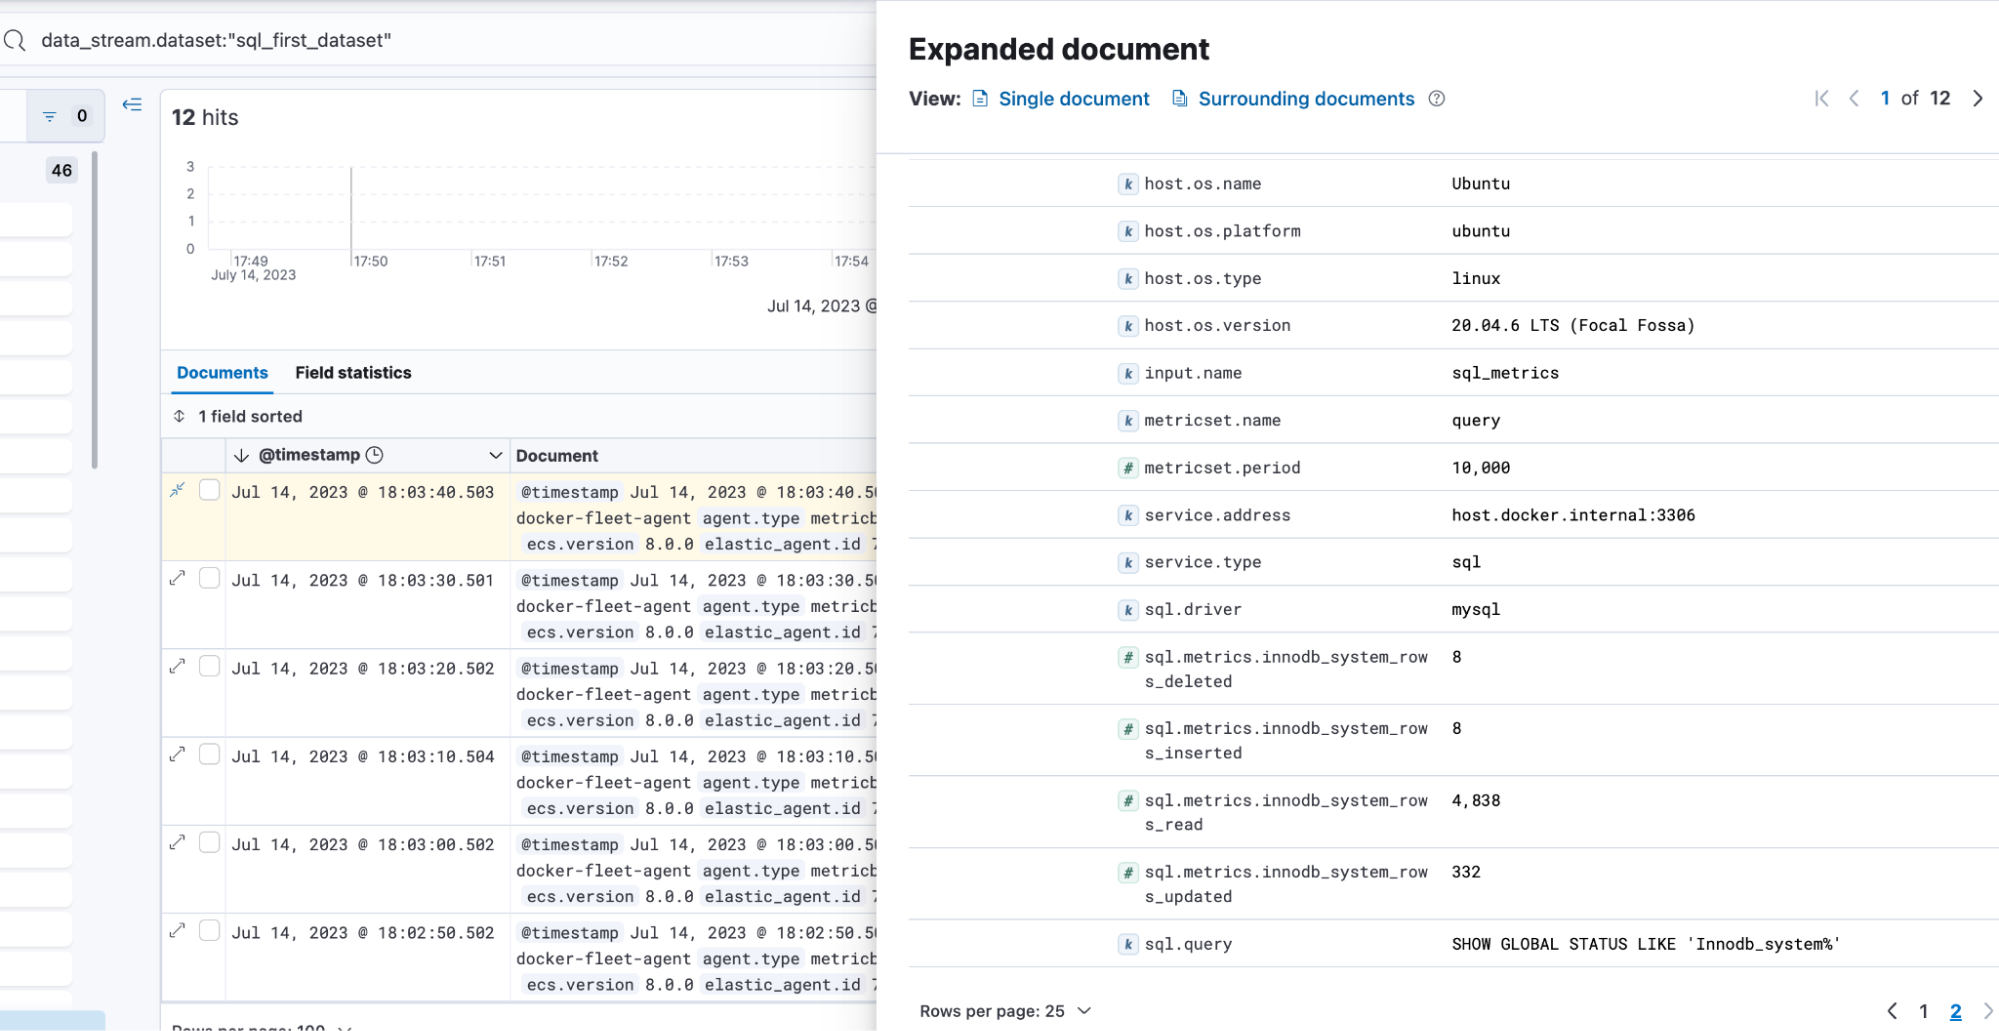
Task: Select checkbox for 18:03:40.503 row
Action: 209,490
